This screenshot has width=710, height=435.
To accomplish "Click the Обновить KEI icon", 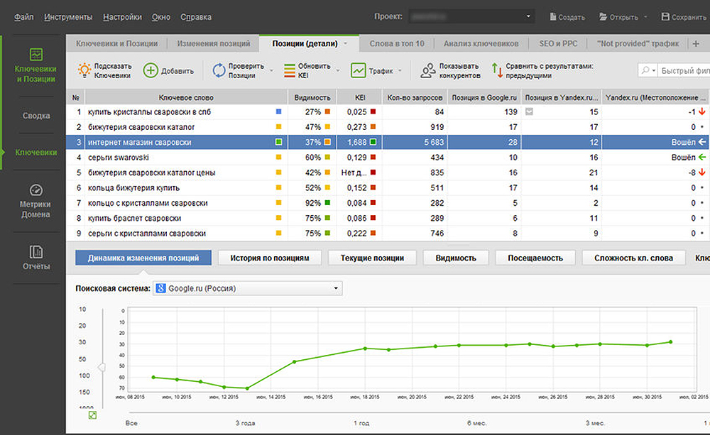I will click(x=288, y=71).
